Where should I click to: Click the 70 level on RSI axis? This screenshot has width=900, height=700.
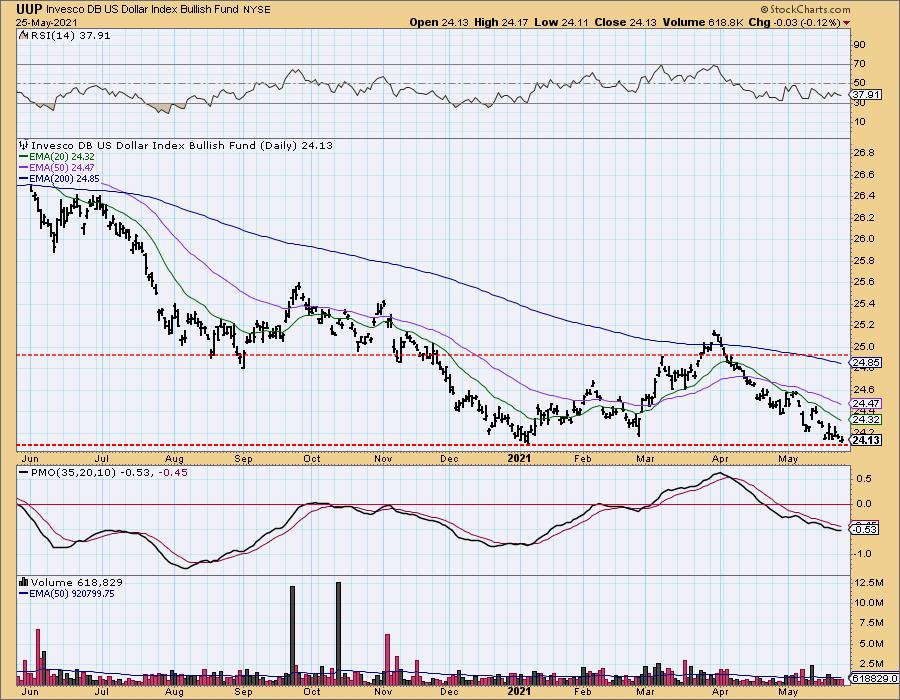coord(859,64)
